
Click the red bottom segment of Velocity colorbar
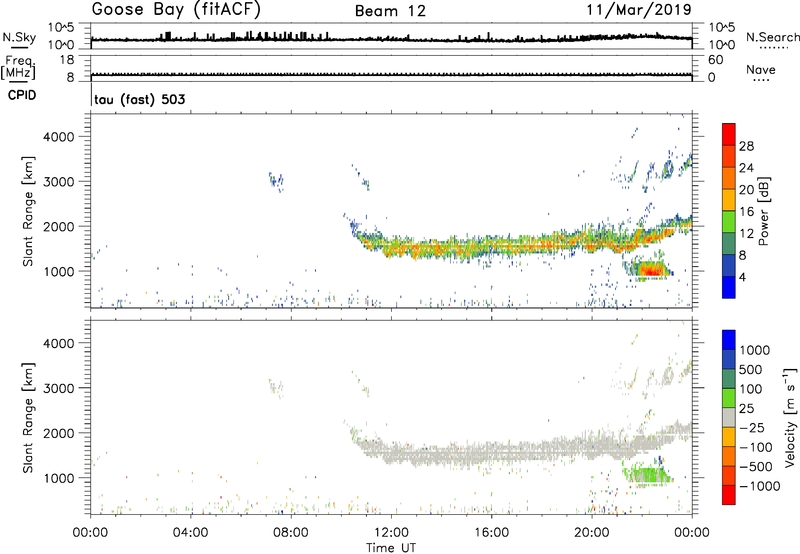point(729,495)
